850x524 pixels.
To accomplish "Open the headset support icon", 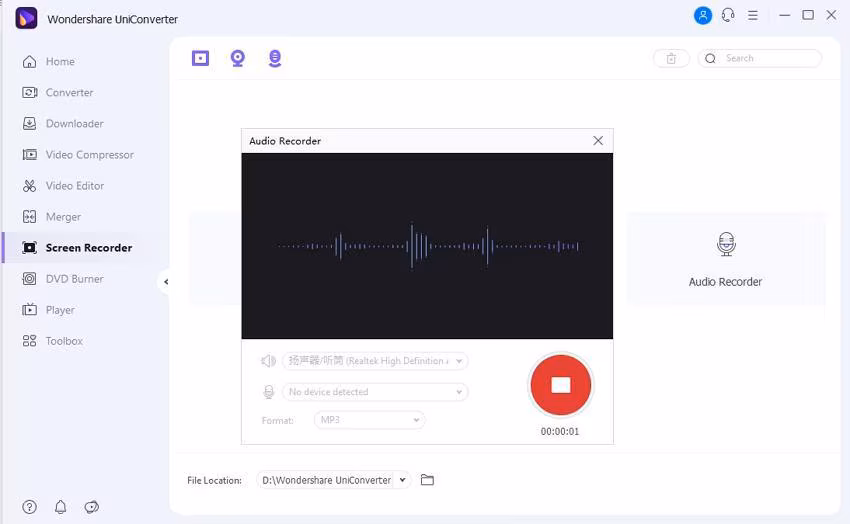I will (x=728, y=15).
